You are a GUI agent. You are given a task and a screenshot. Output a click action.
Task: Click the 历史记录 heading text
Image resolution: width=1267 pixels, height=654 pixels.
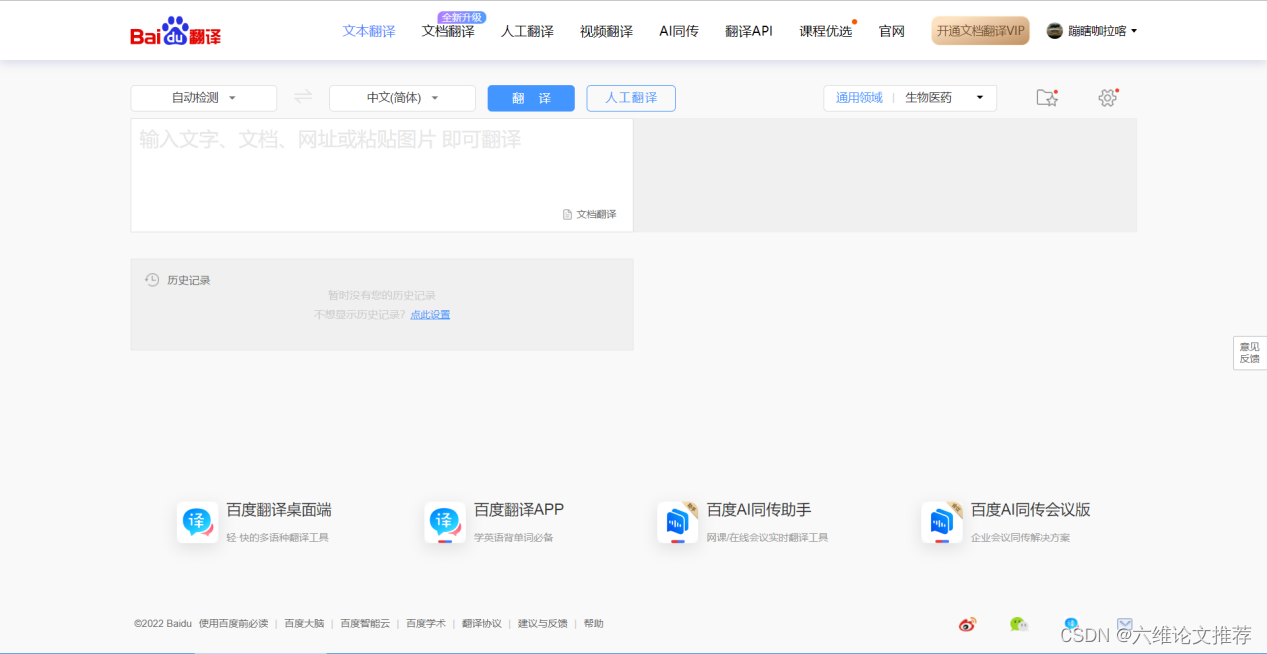coord(189,280)
